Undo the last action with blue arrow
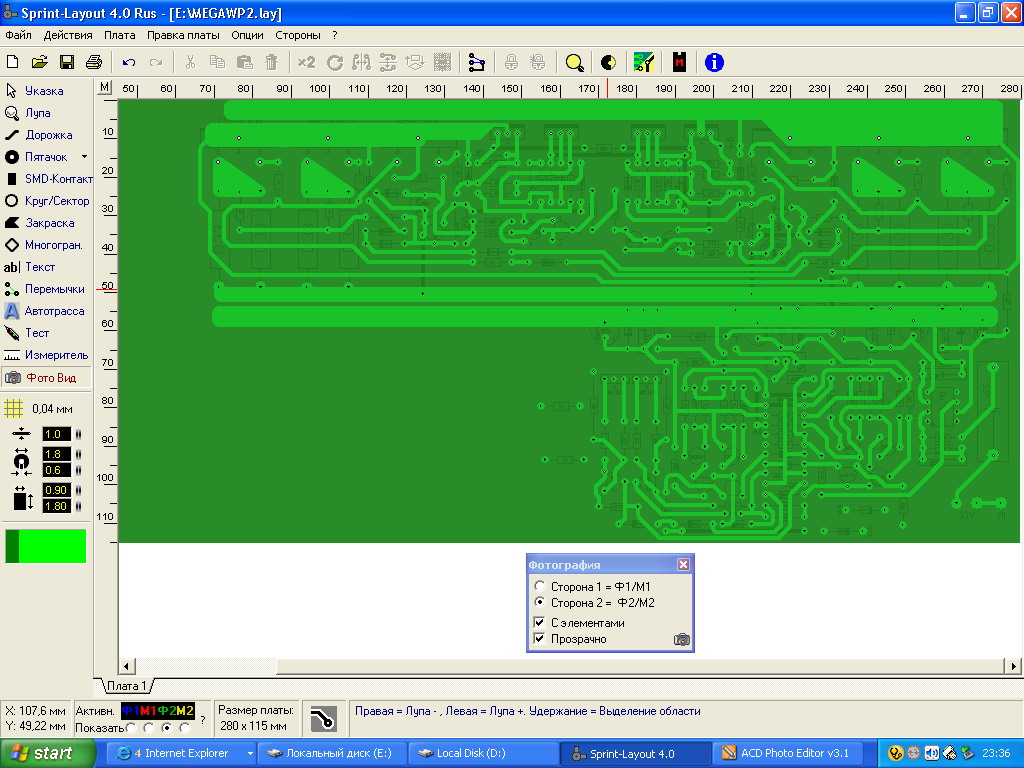The width and height of the screenshot is (1024, 768). 129,63
